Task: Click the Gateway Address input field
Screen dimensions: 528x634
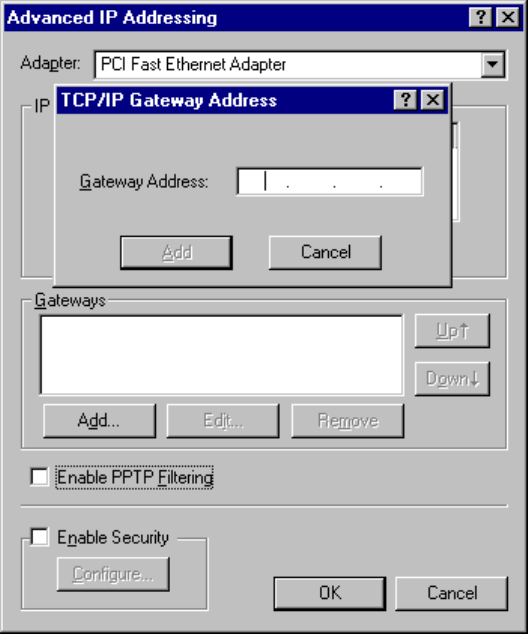Action: 329,182
